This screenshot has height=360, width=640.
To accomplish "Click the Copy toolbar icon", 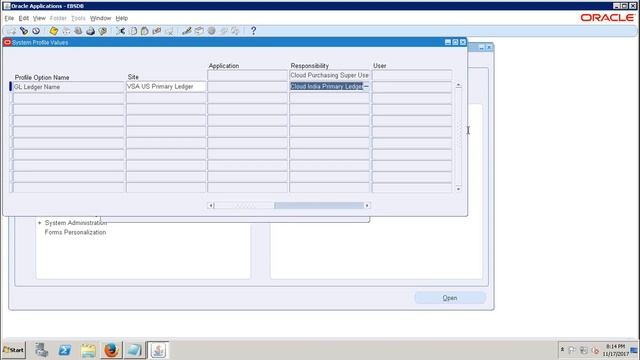I will tap(133, 31).
